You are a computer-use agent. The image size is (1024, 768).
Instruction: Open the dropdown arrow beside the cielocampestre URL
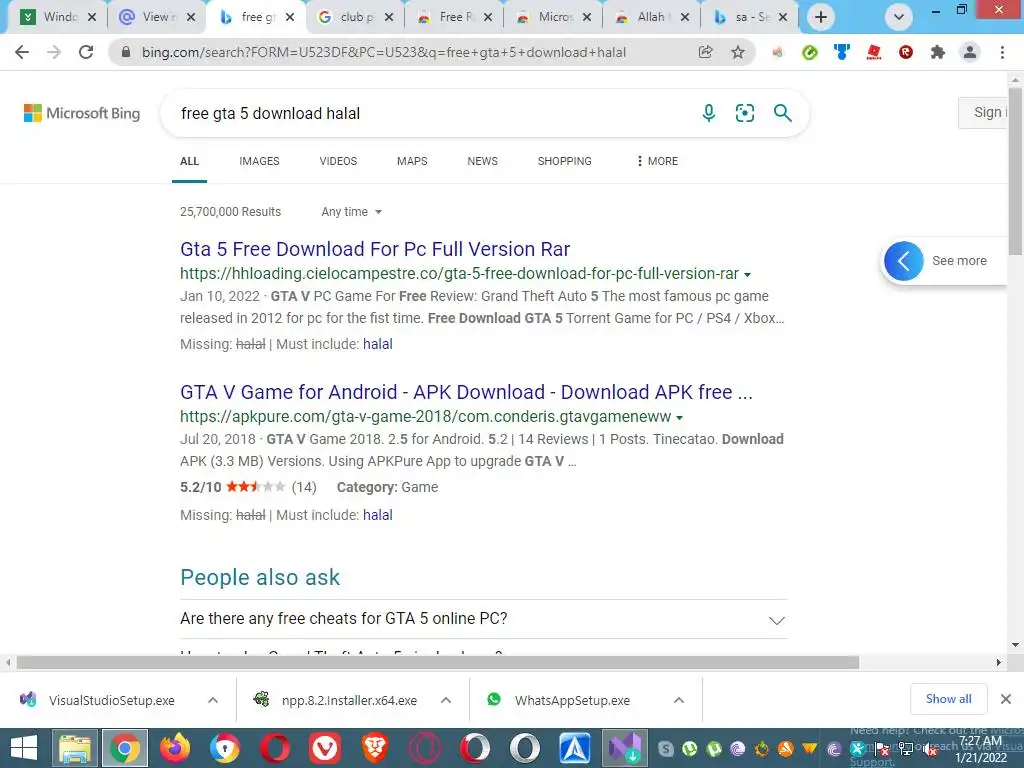coord(747,274)
